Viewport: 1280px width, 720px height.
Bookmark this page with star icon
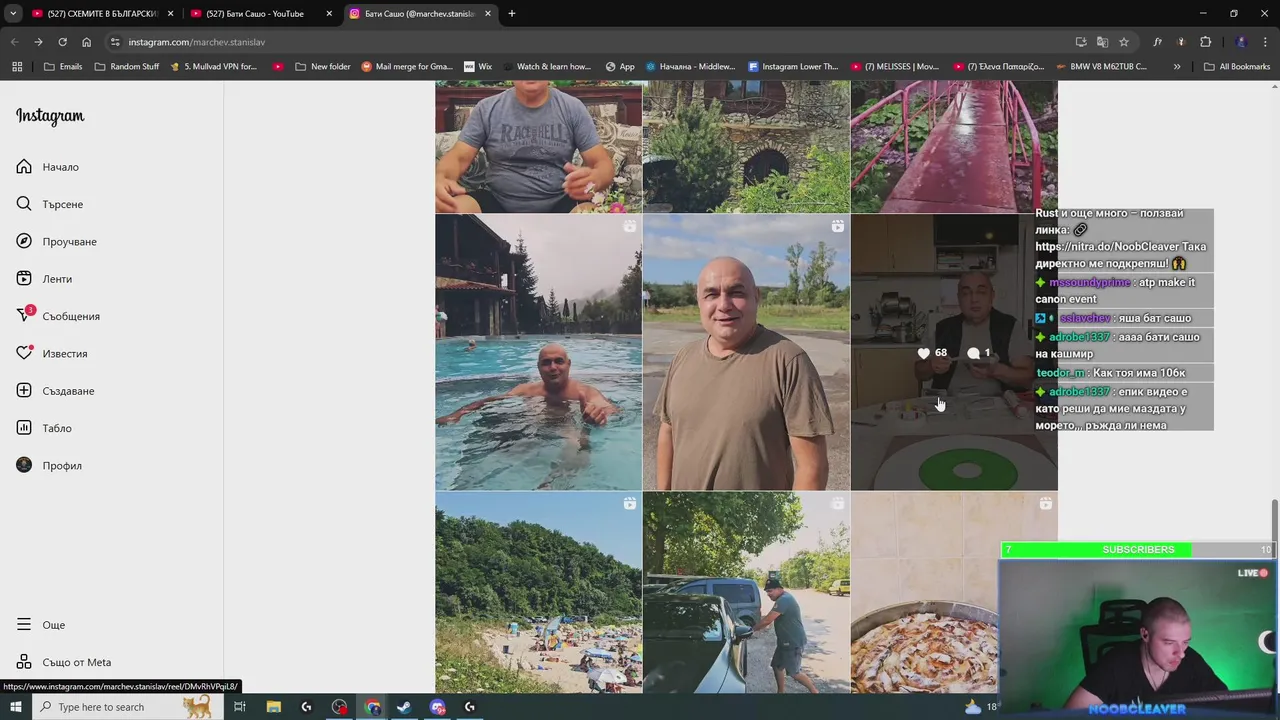pyautogui.click(x=1124, y=42)
